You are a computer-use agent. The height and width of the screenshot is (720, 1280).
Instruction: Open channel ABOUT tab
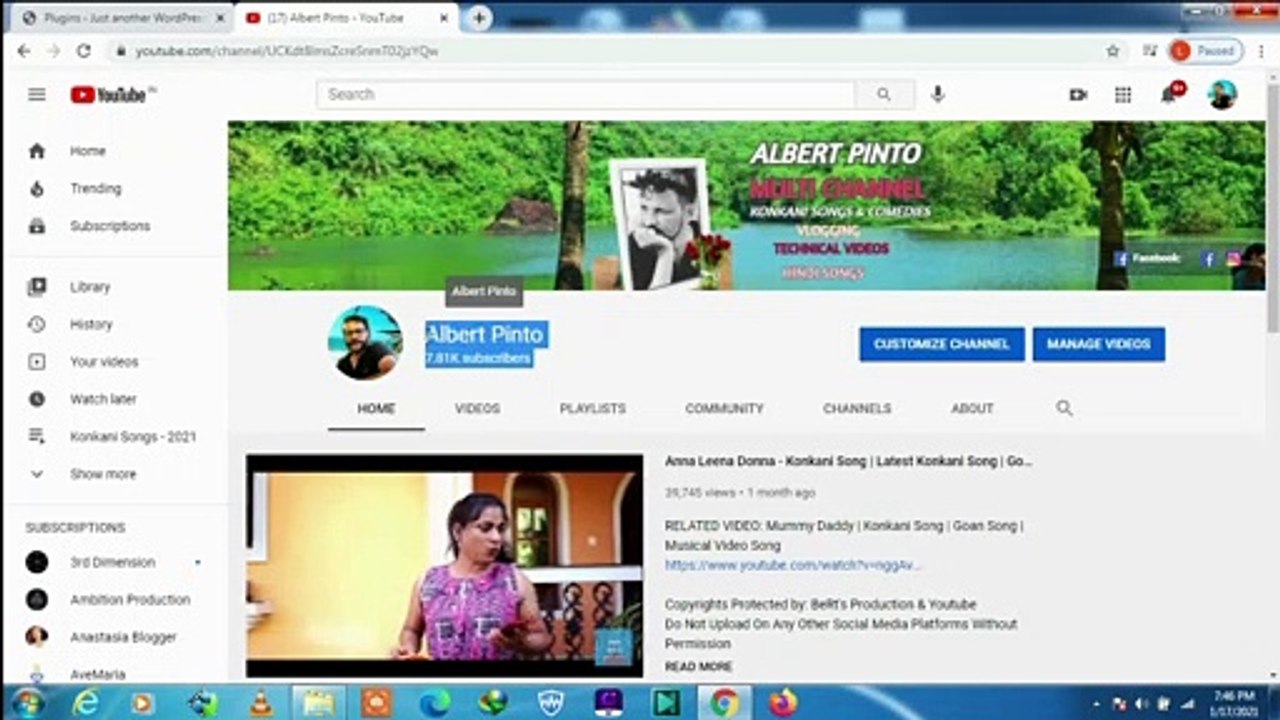972,409
